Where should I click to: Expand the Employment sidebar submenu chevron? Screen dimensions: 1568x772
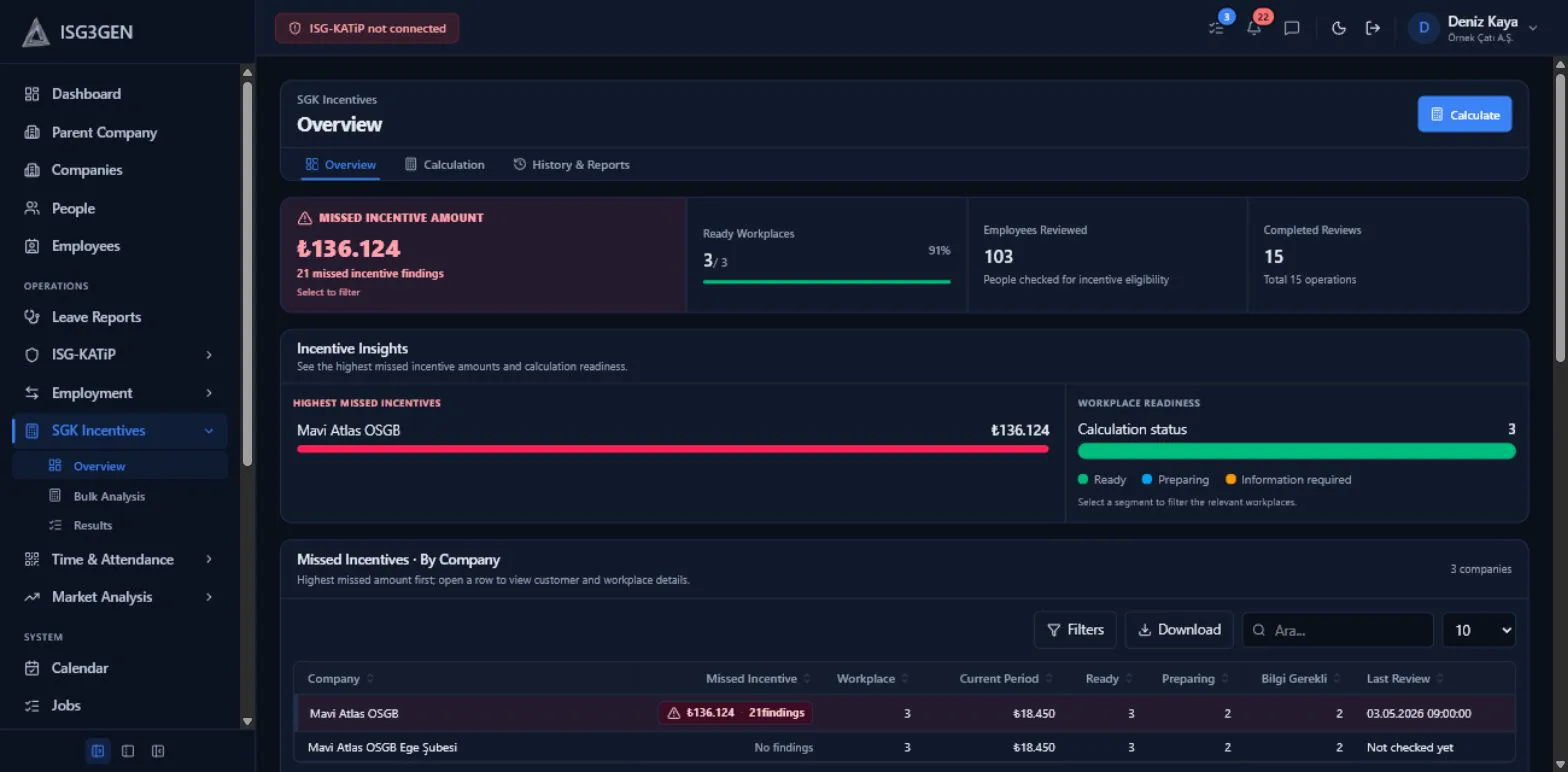[209, 393]
